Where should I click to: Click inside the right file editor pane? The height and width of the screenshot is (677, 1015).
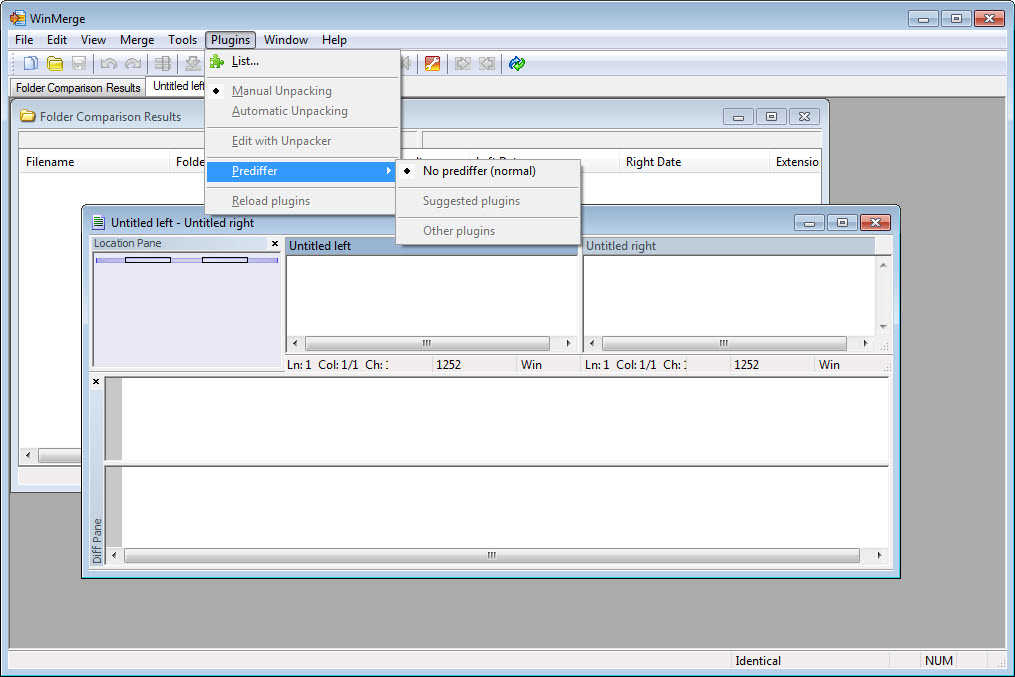(x=730, y=296)
